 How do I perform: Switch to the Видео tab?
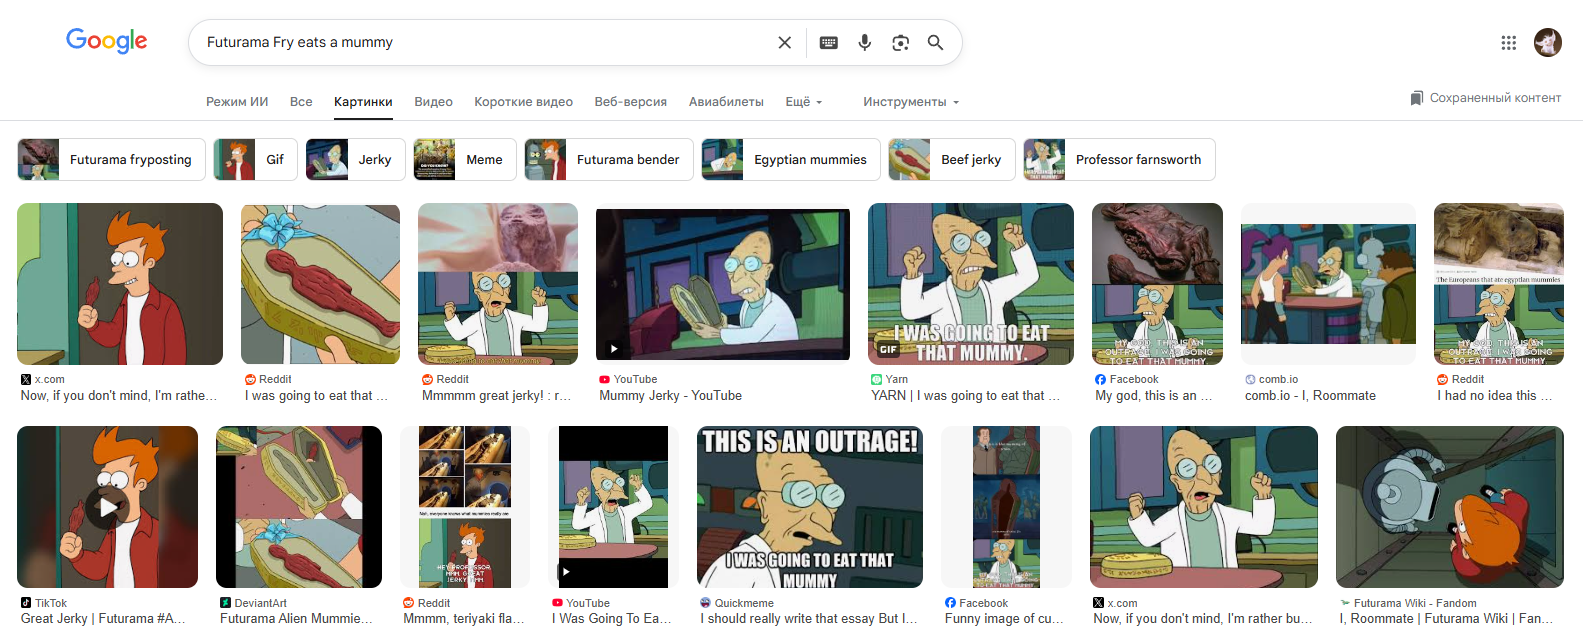(x=433, y=102)
